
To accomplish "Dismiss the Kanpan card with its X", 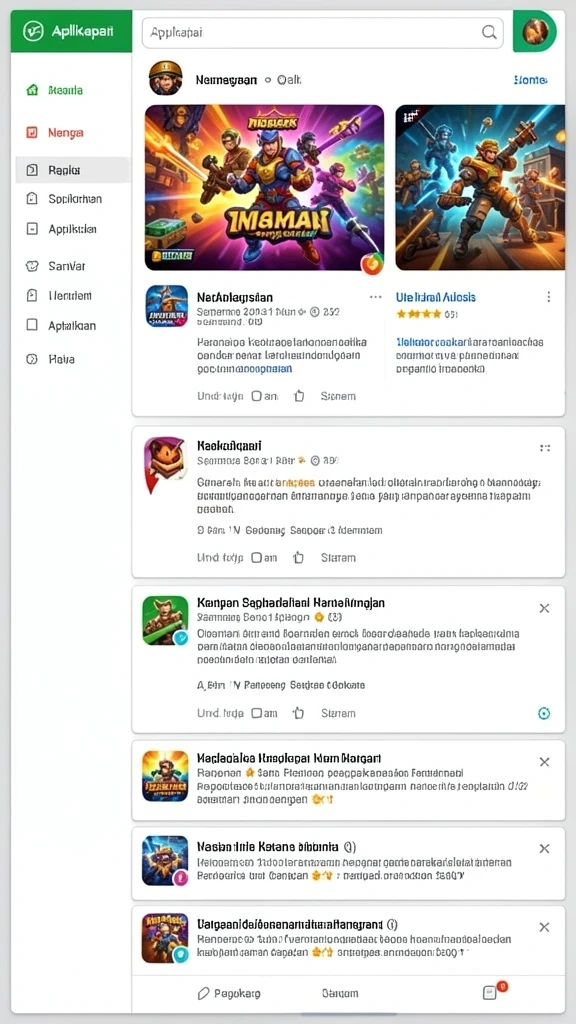I will 544,609.
